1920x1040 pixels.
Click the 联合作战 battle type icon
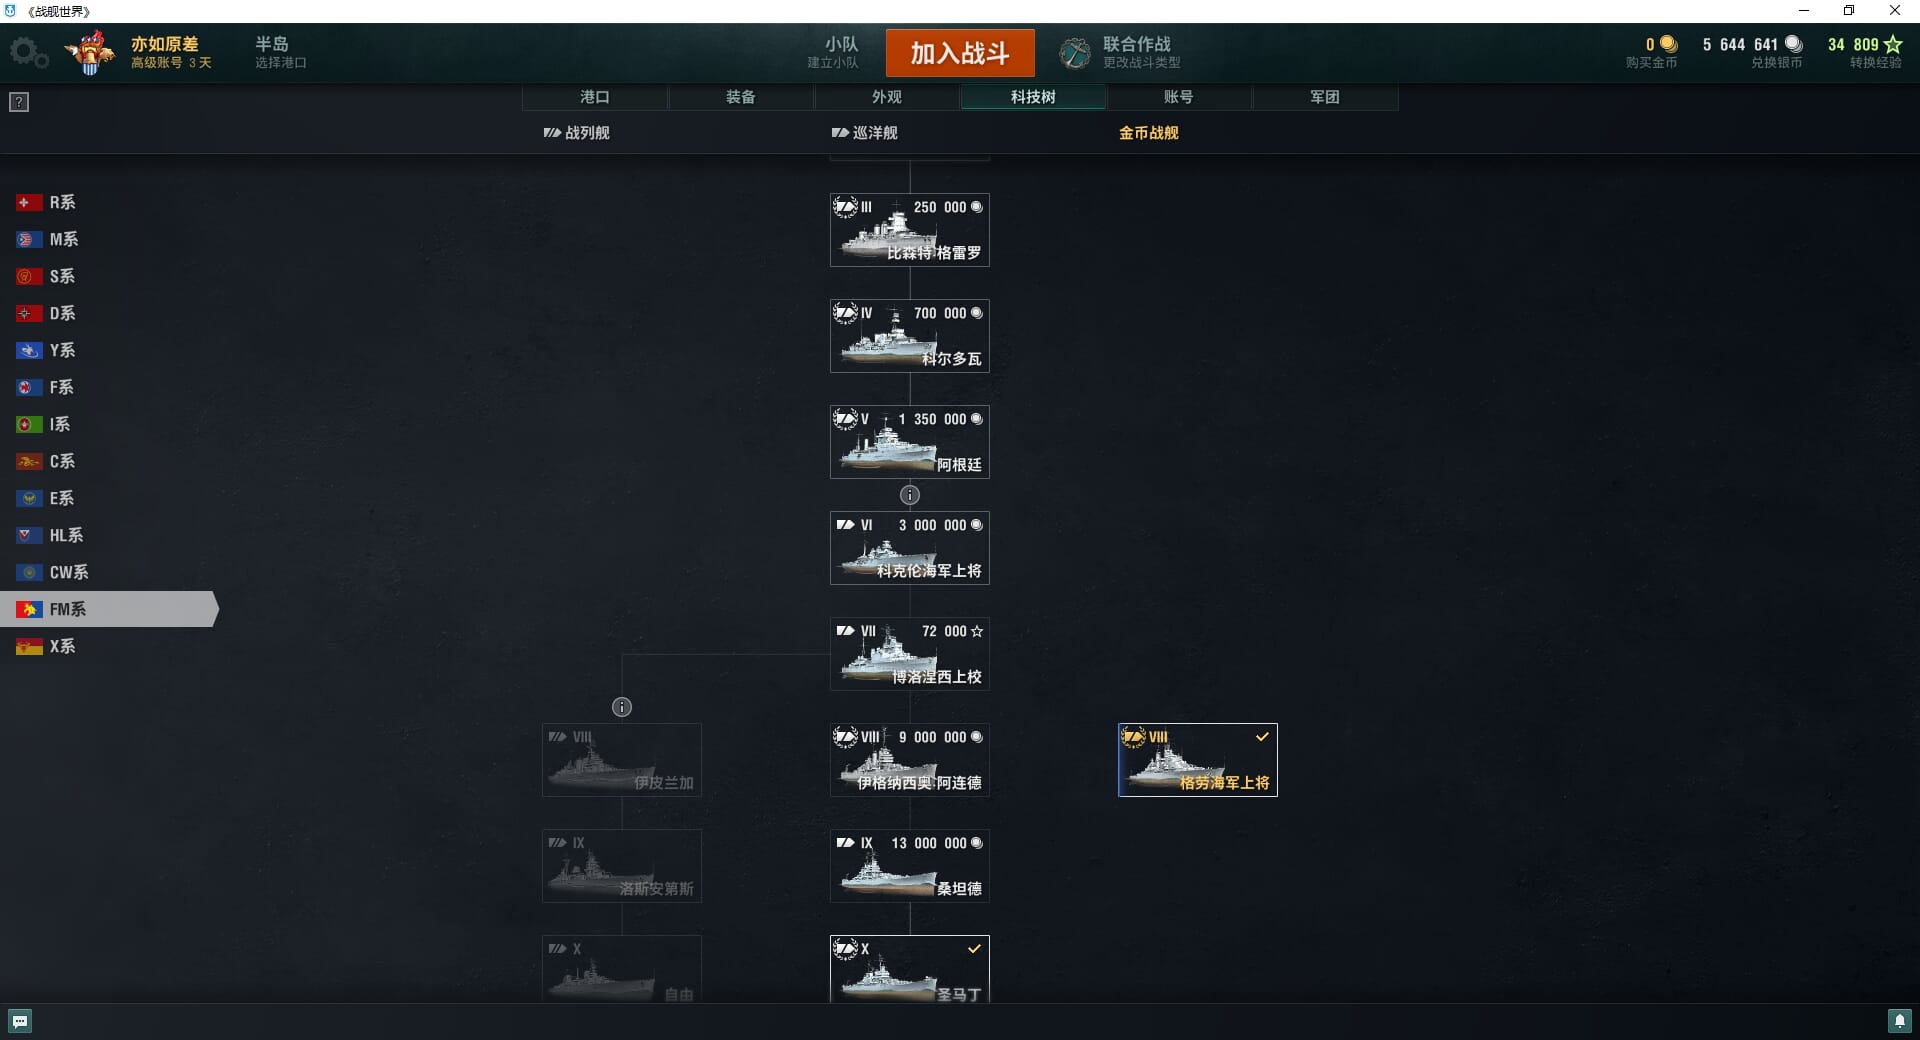coord(1075,53)
